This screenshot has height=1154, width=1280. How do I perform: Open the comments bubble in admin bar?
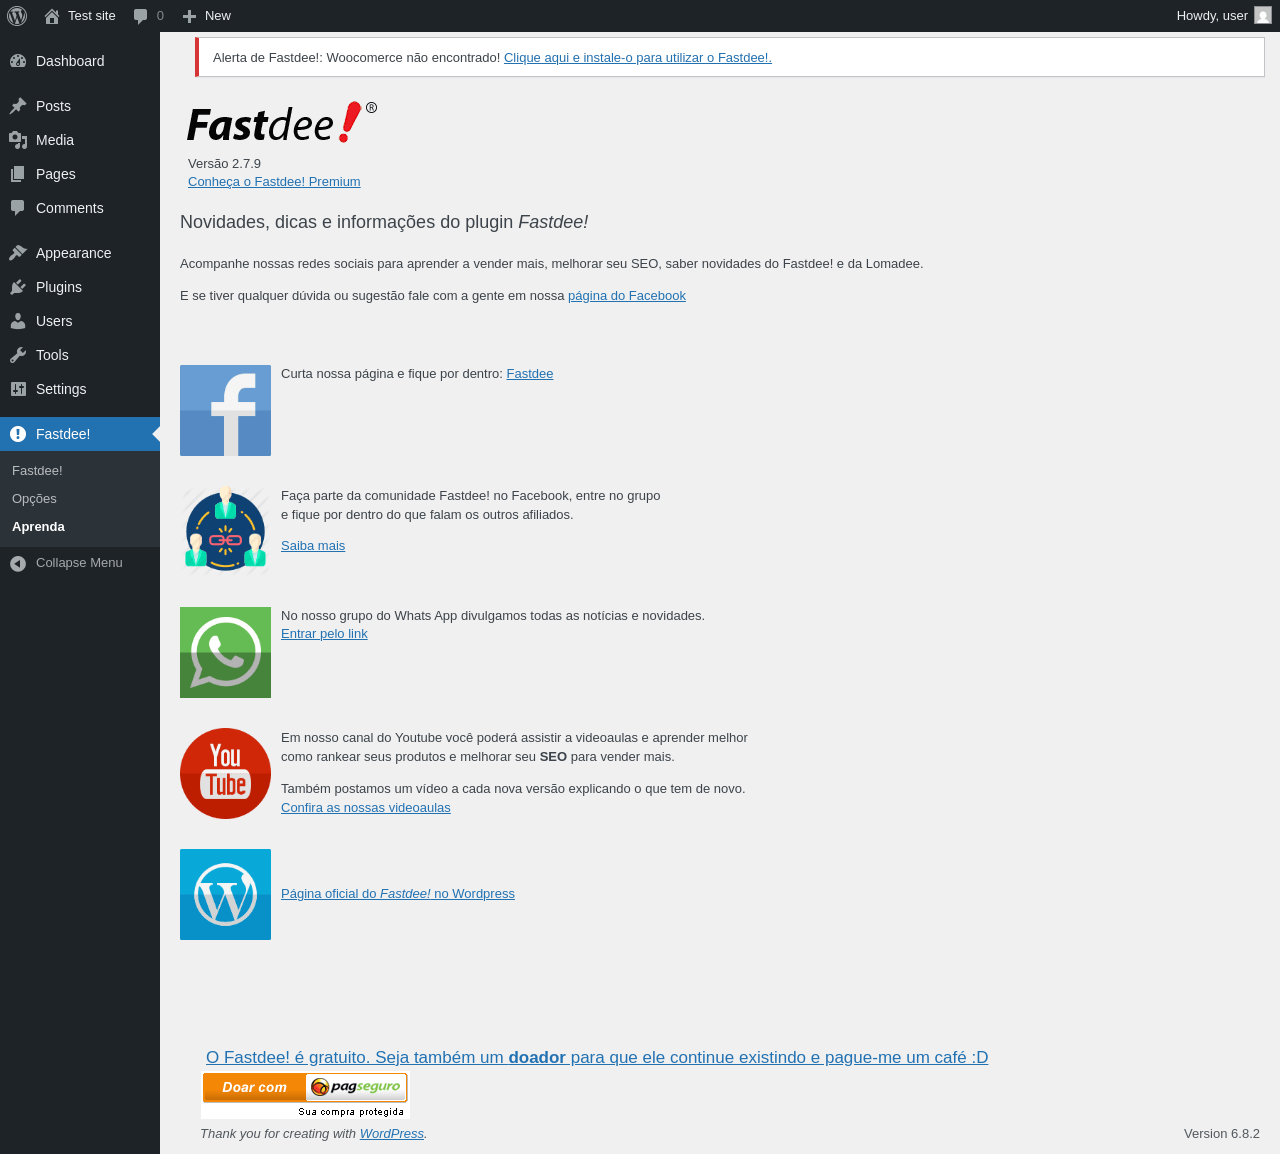[148, 16]
